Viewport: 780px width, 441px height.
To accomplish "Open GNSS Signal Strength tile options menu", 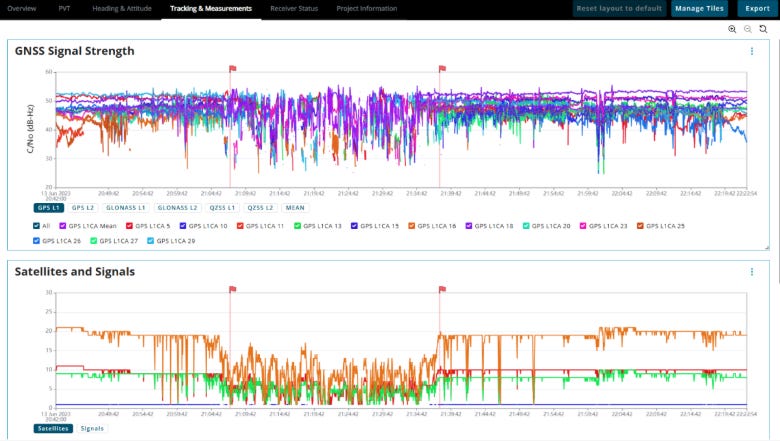I will [x=752, y=51].
